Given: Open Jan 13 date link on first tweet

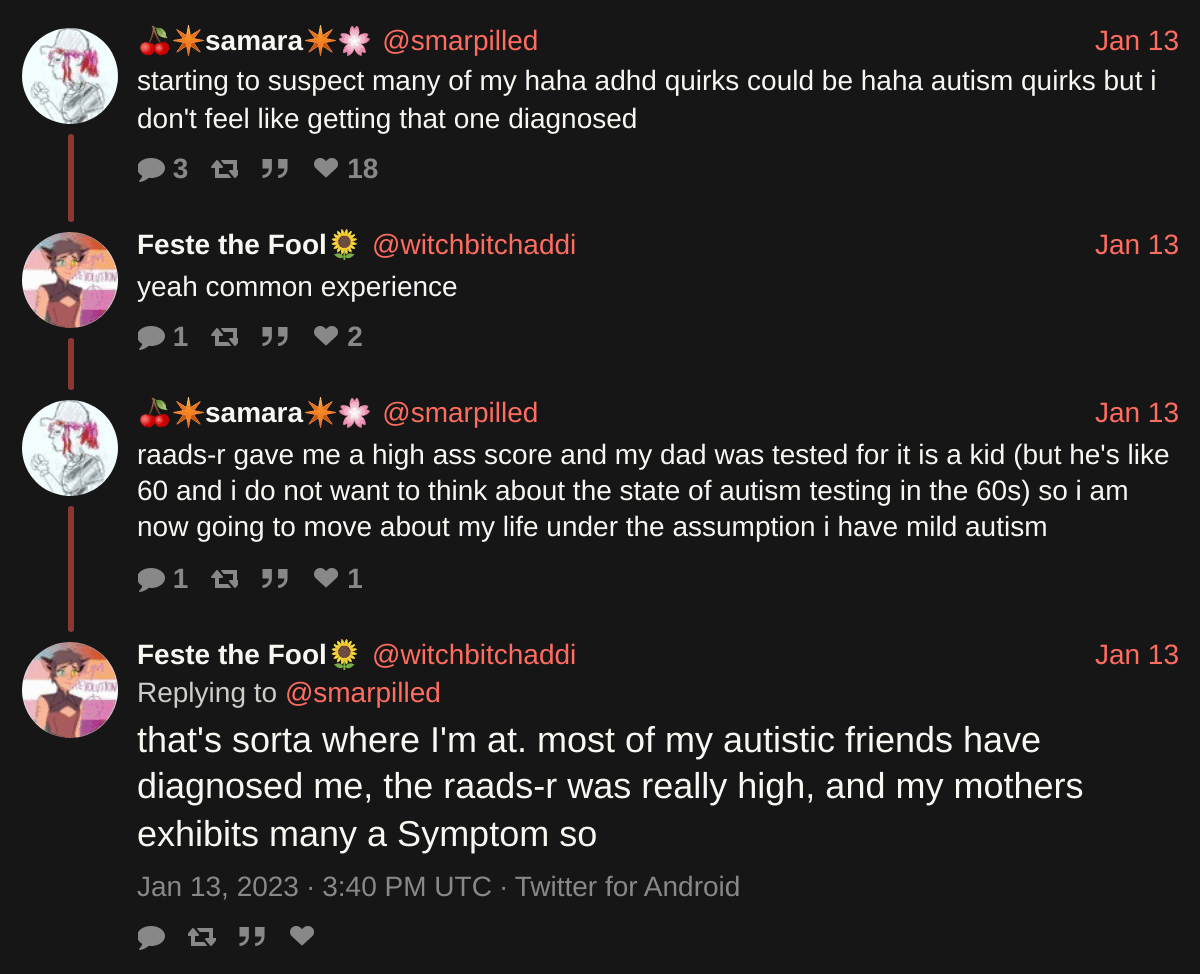Looking at the screenshot, I should pos(1136,41).
